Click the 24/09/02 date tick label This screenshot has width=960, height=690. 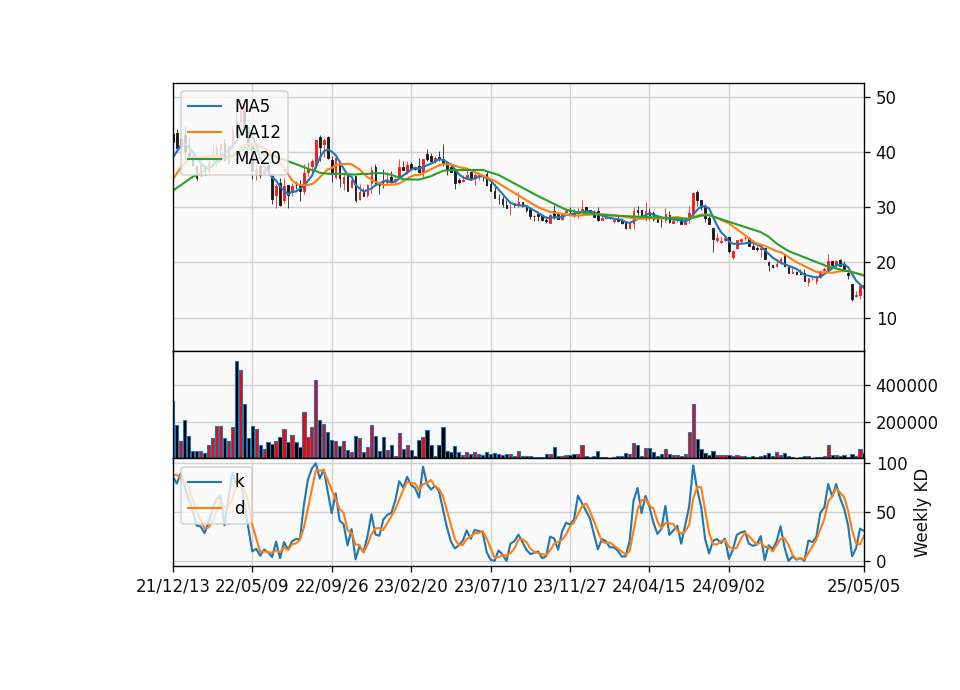[729, 586]
